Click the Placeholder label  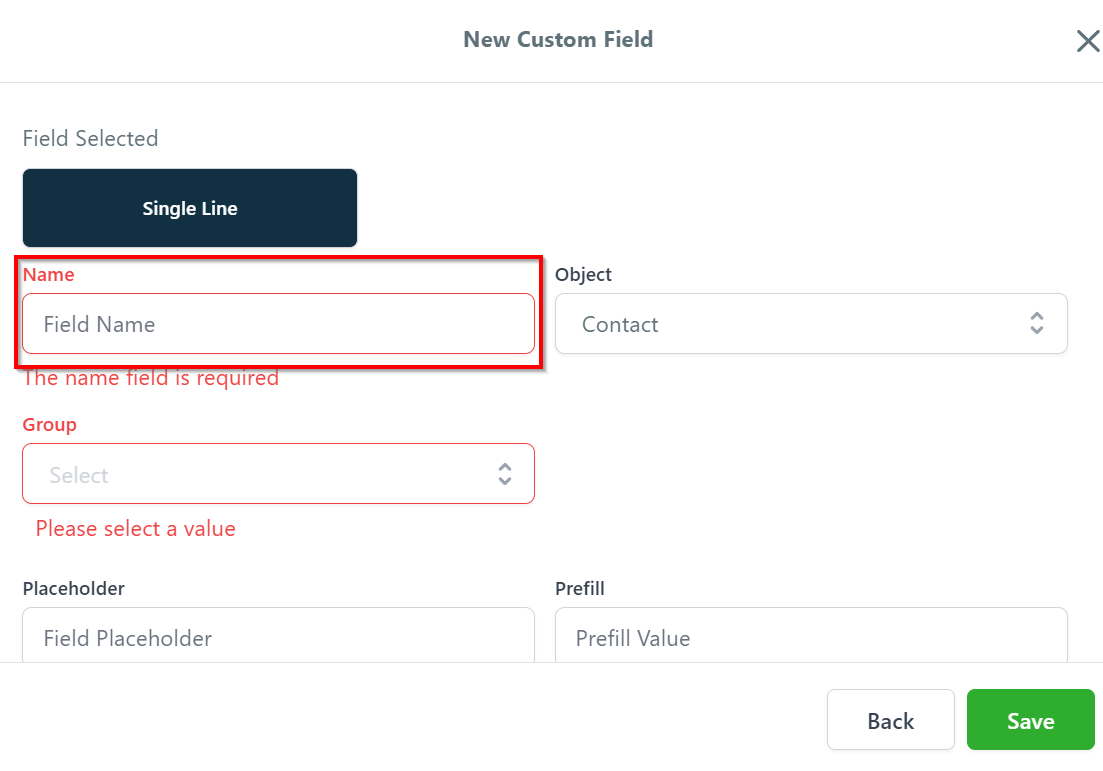(x=74, y=589)
